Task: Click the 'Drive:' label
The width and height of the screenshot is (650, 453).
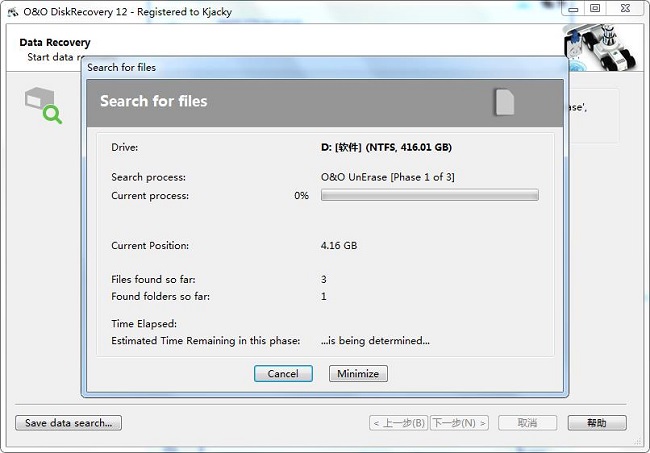Action: [x=124, y=147]
